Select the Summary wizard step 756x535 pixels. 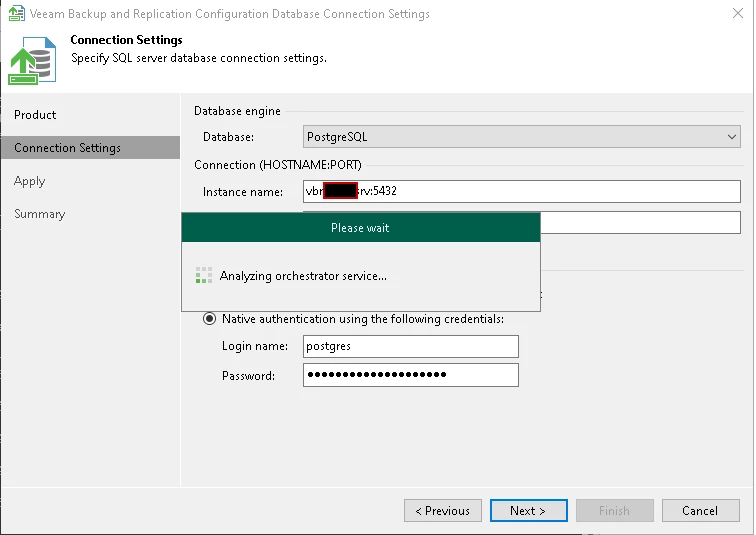[x=40, y=214]
